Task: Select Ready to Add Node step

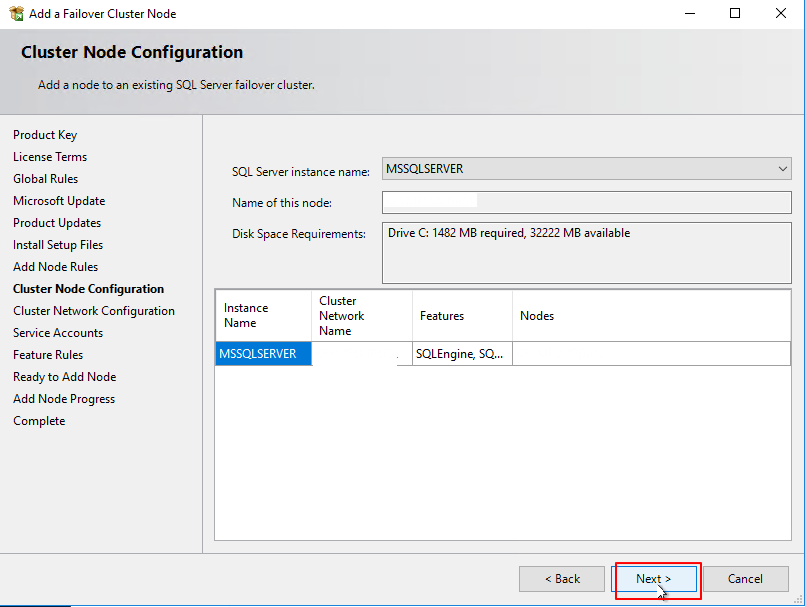Action: click(65, 377)
